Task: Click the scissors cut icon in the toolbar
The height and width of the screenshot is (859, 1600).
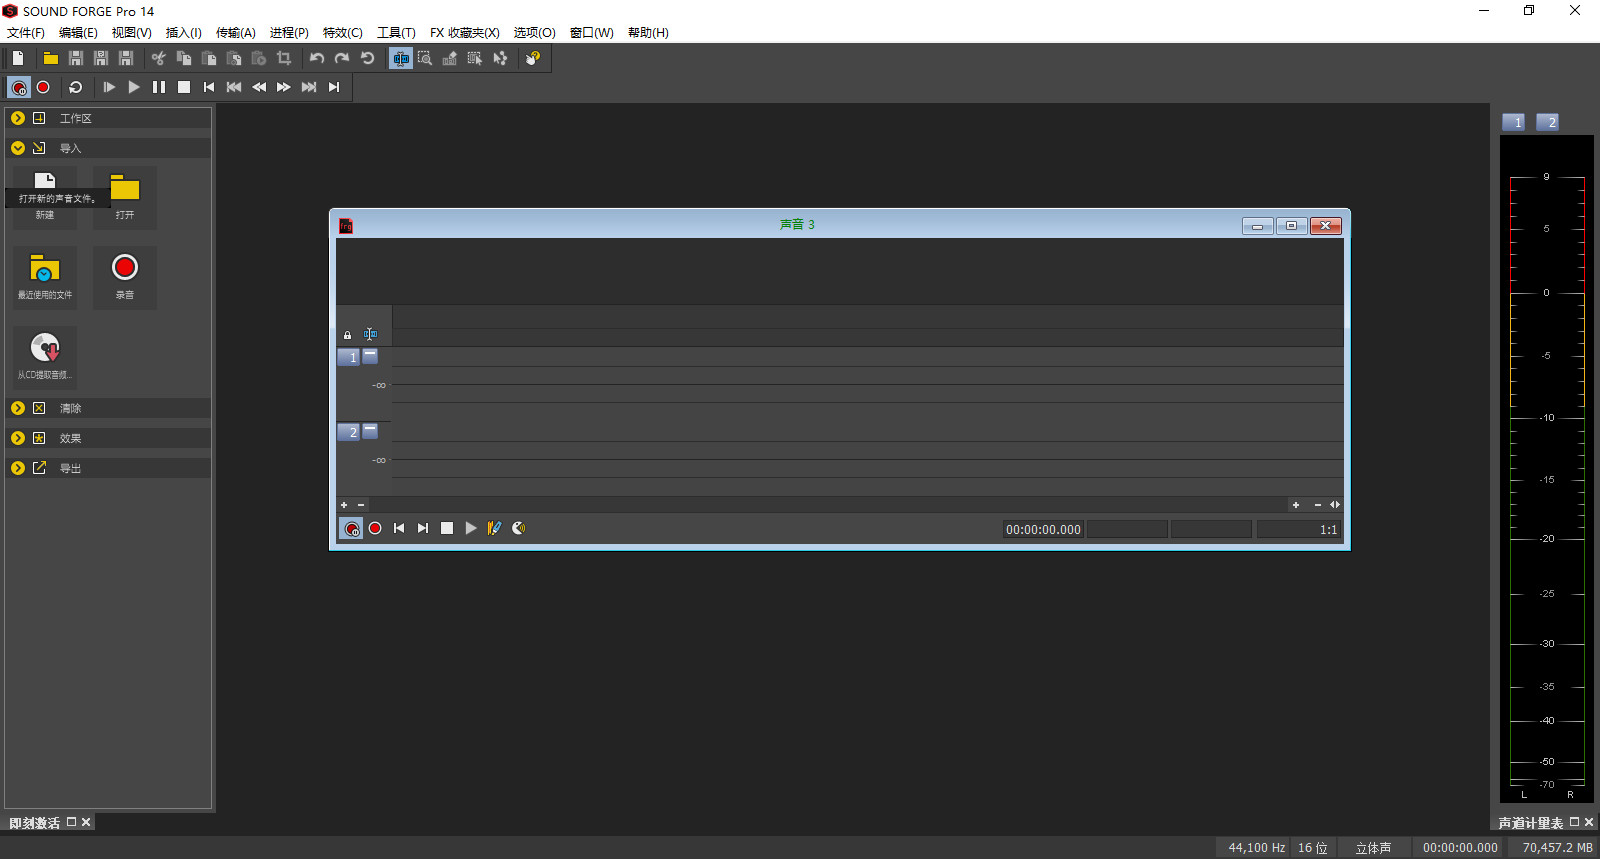Action: (x=158, y=58)
